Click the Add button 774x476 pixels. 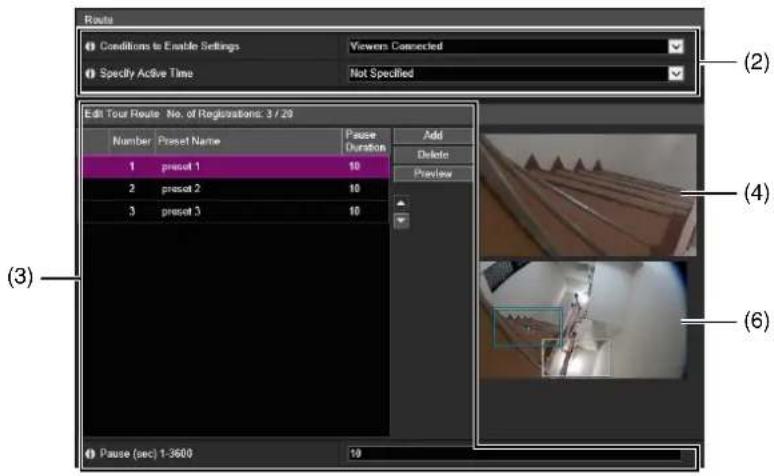[433, 135]
